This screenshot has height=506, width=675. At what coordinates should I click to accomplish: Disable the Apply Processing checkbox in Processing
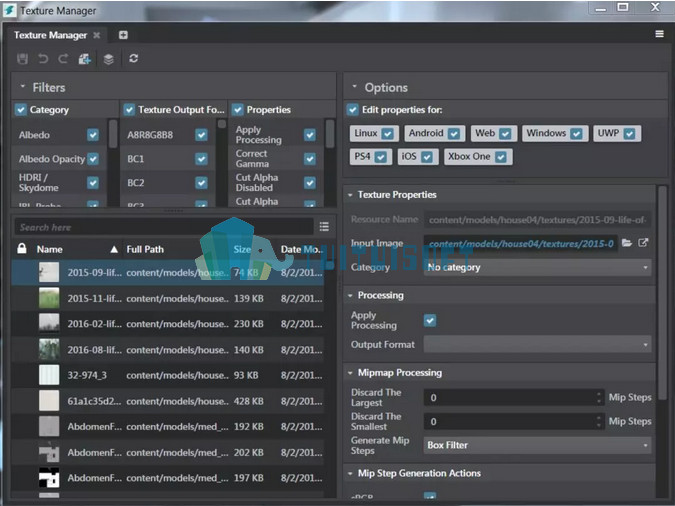pyautogui.click(x=430, y=320)
